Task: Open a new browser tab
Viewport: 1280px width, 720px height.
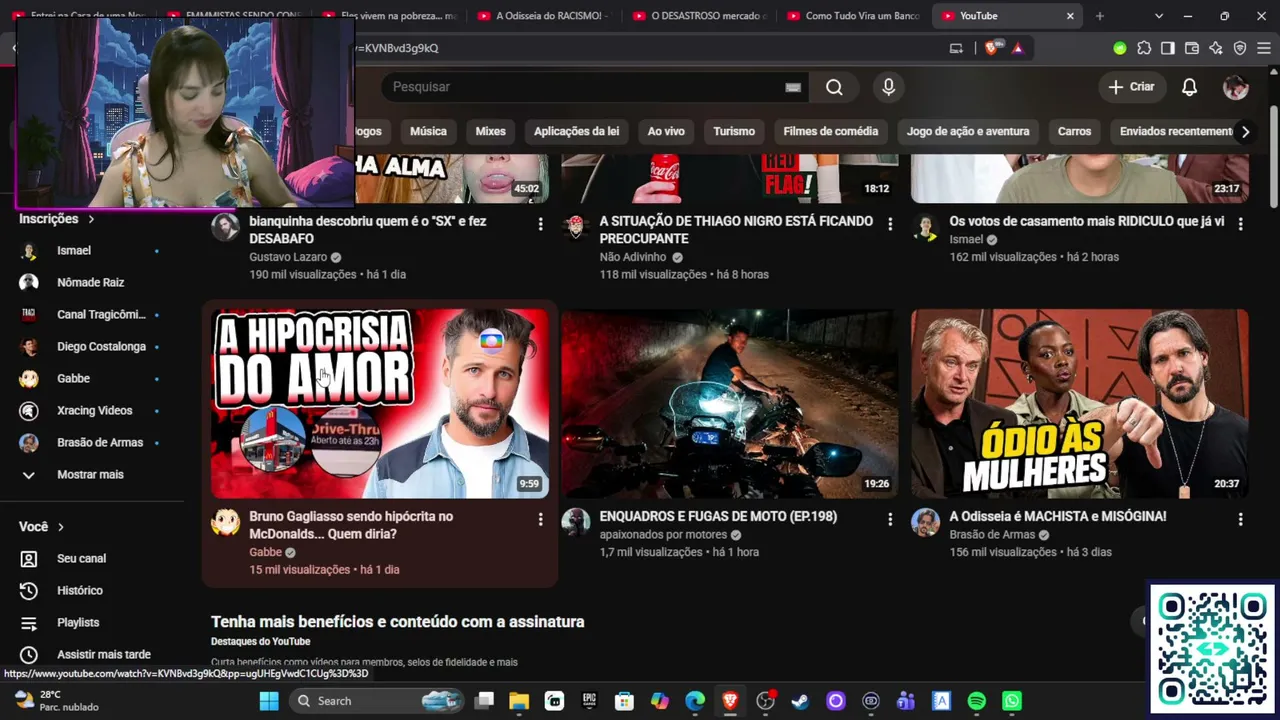Action: click(x=1100, y=16)
